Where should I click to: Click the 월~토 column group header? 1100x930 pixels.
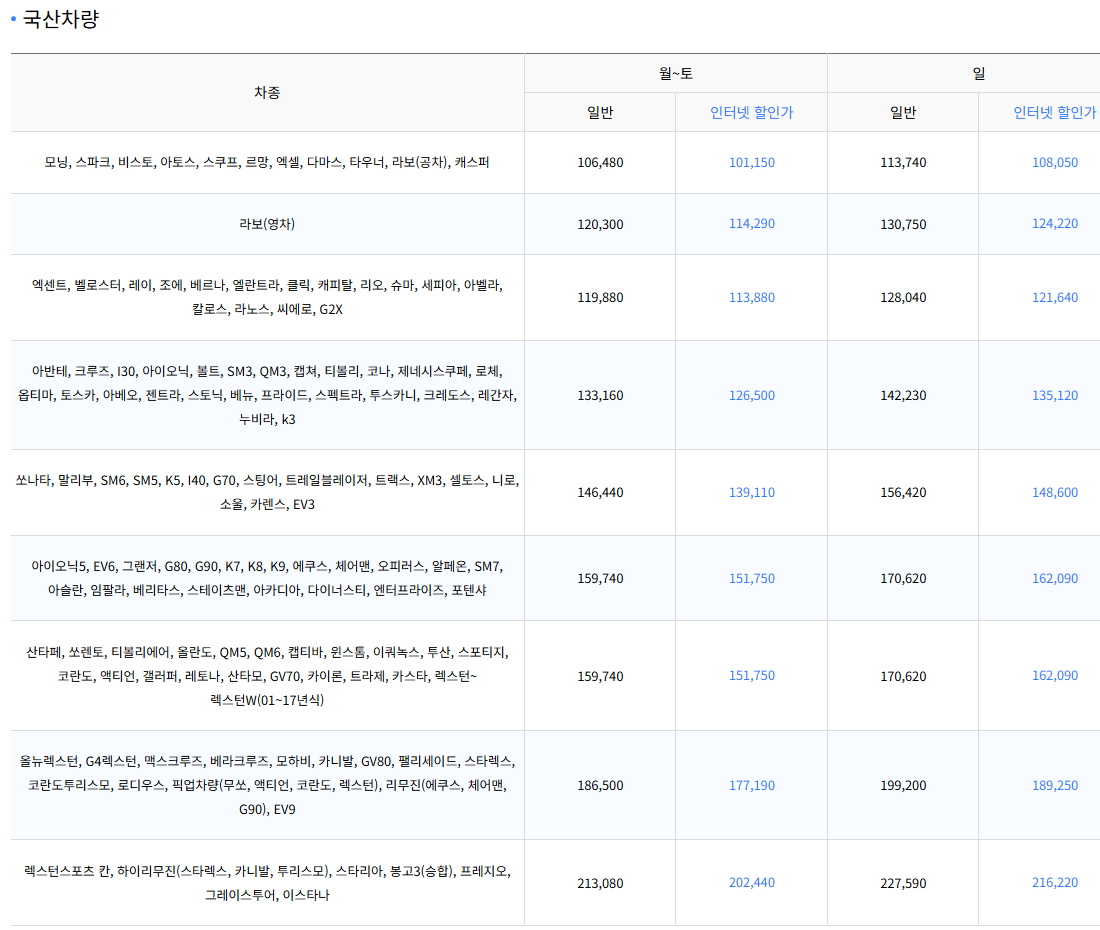(x=676, y=73)
